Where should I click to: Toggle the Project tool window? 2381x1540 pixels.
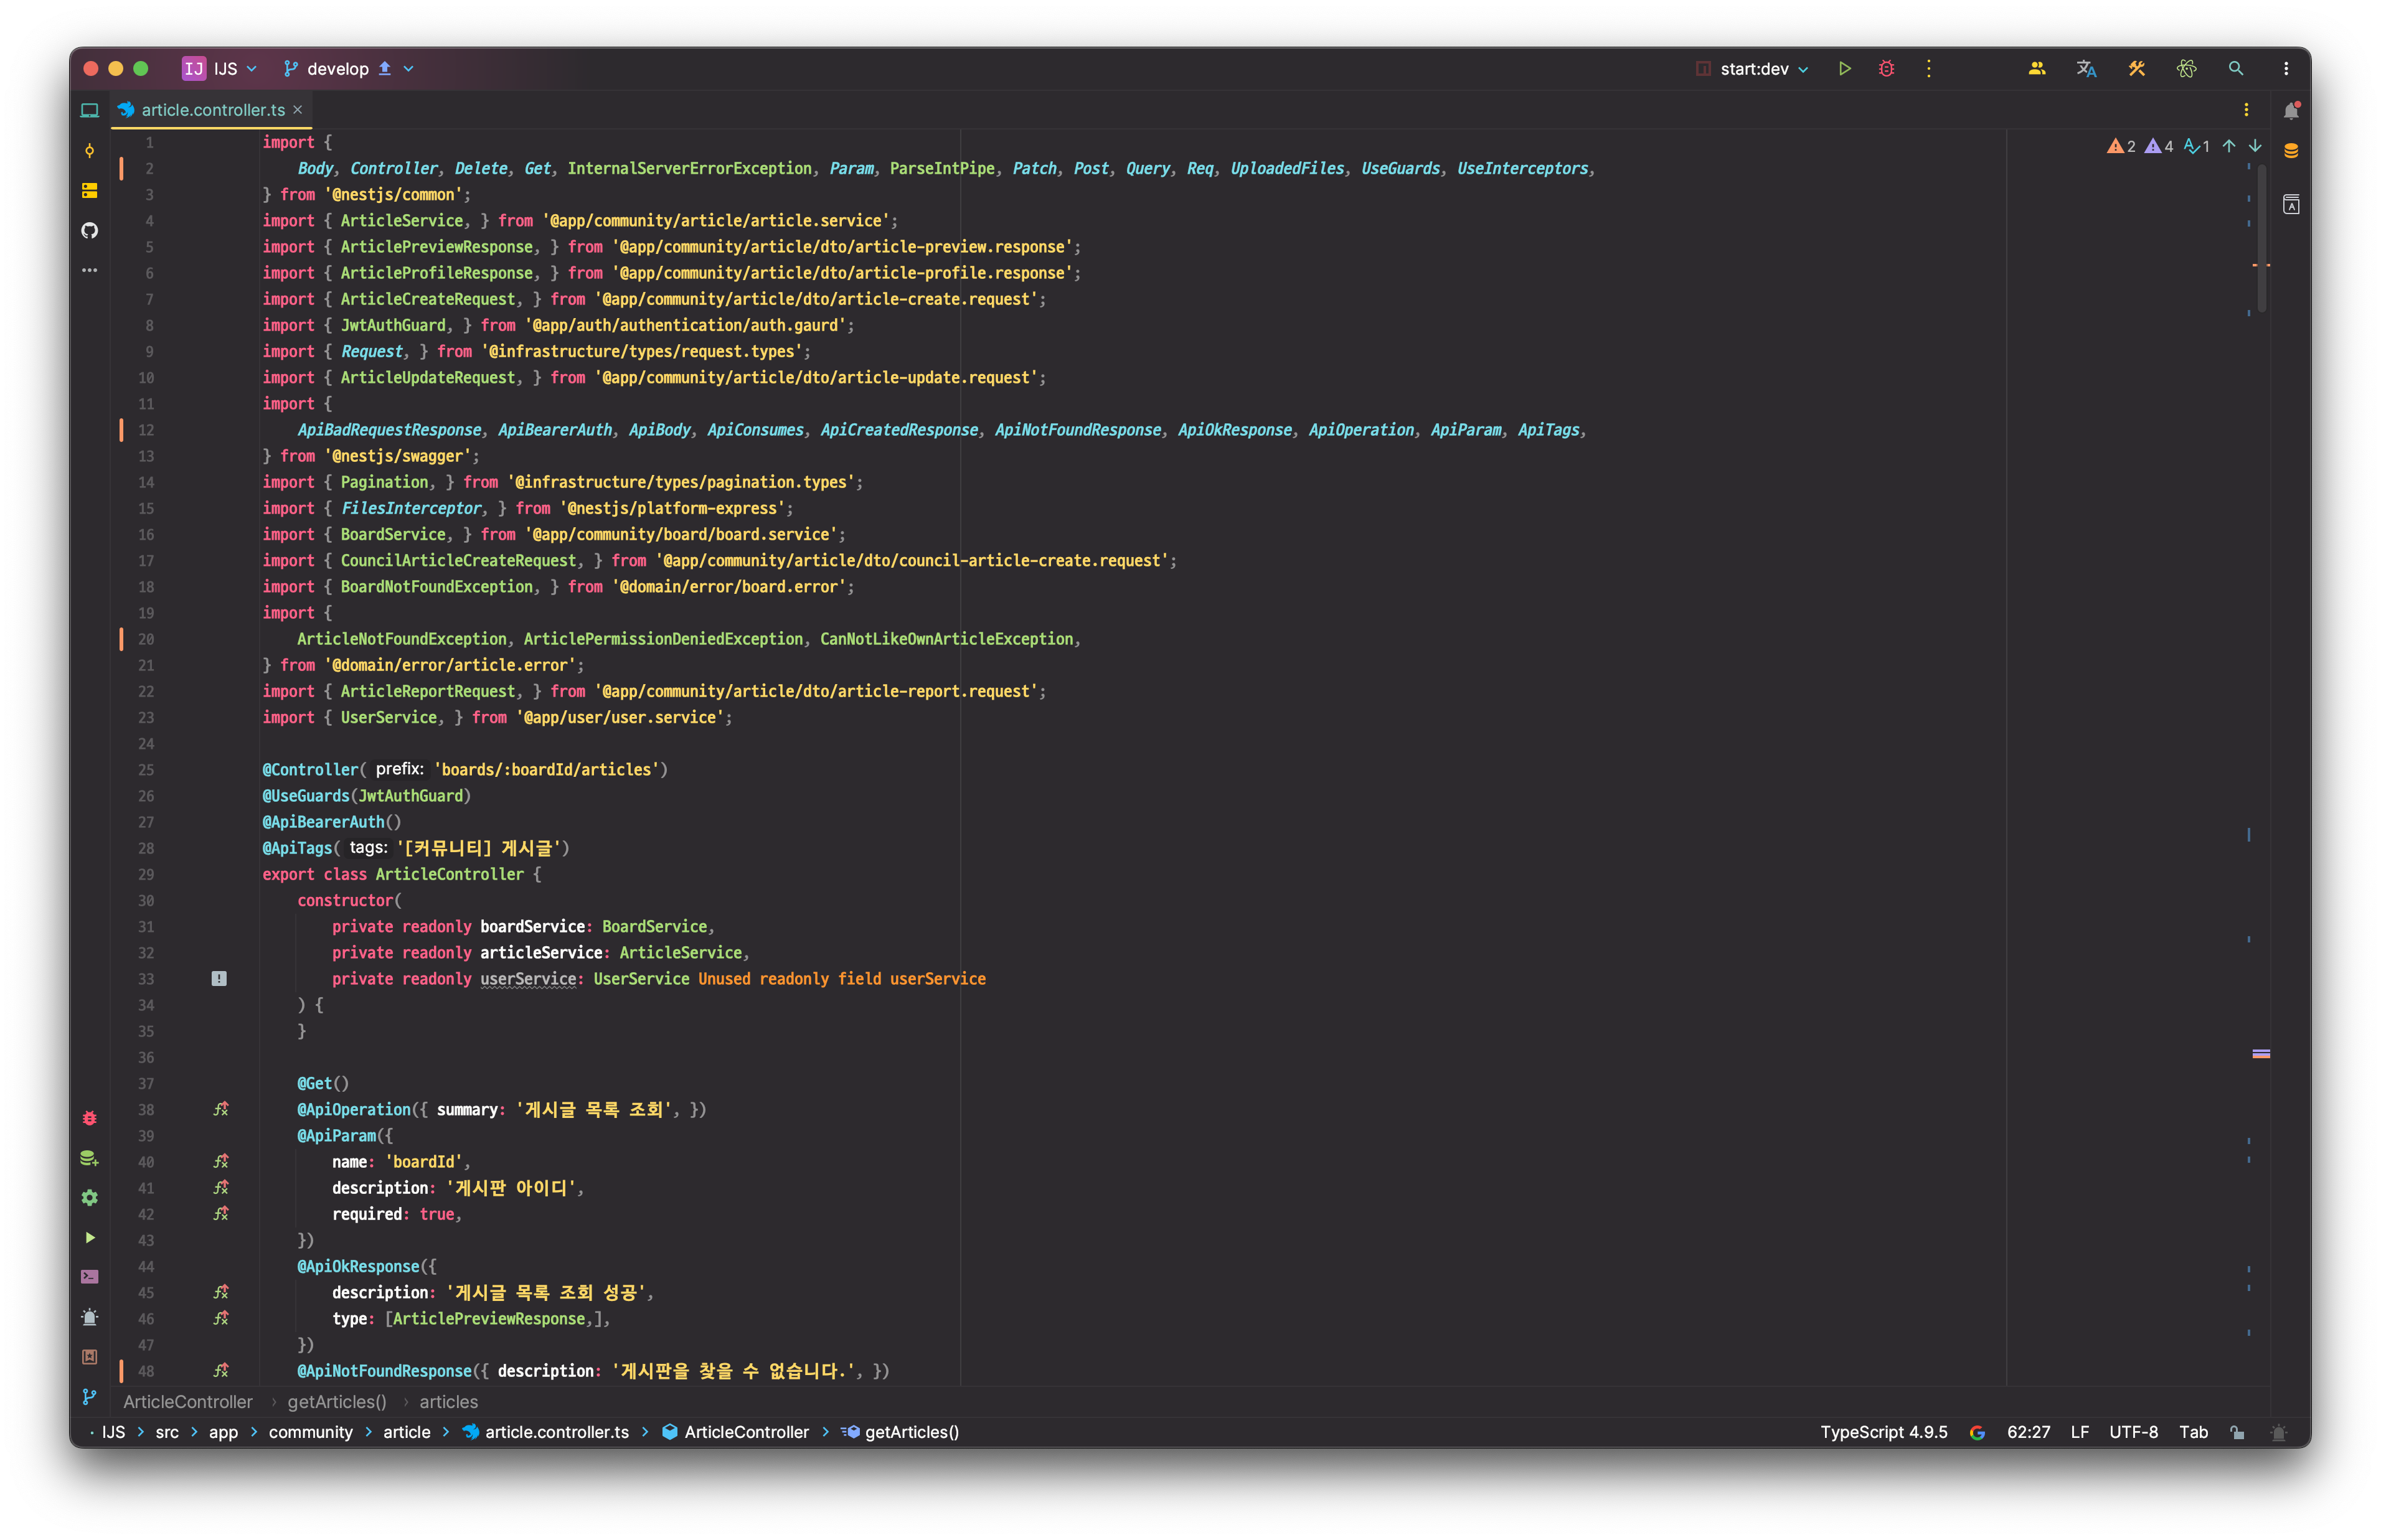(x=89, y=111)
